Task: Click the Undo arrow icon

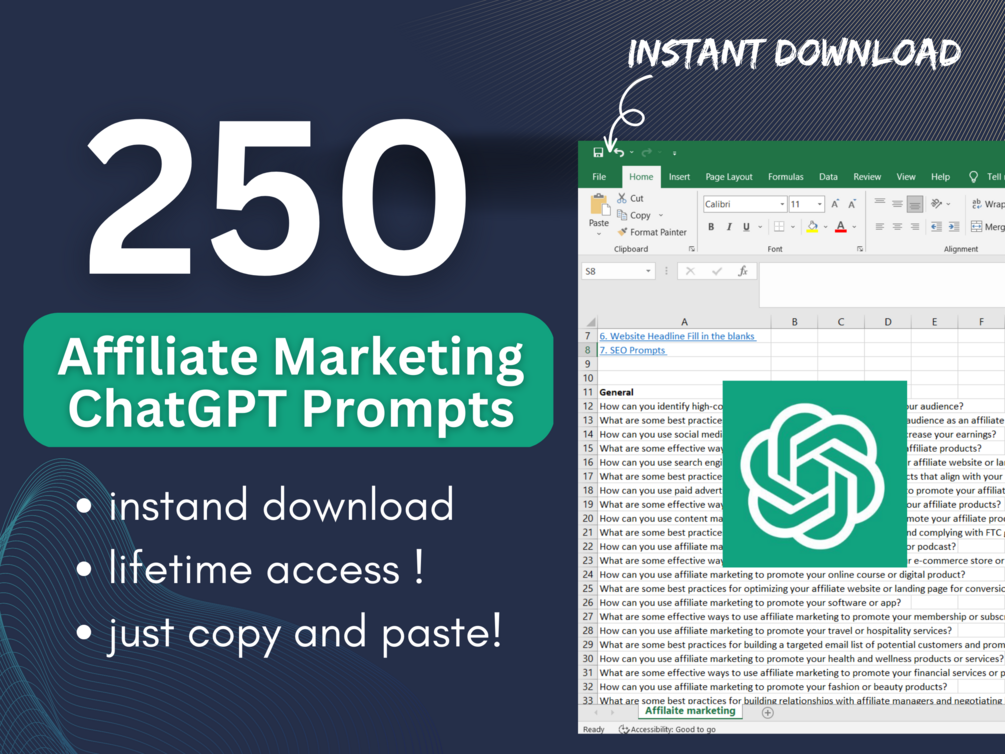Action: 619,152
